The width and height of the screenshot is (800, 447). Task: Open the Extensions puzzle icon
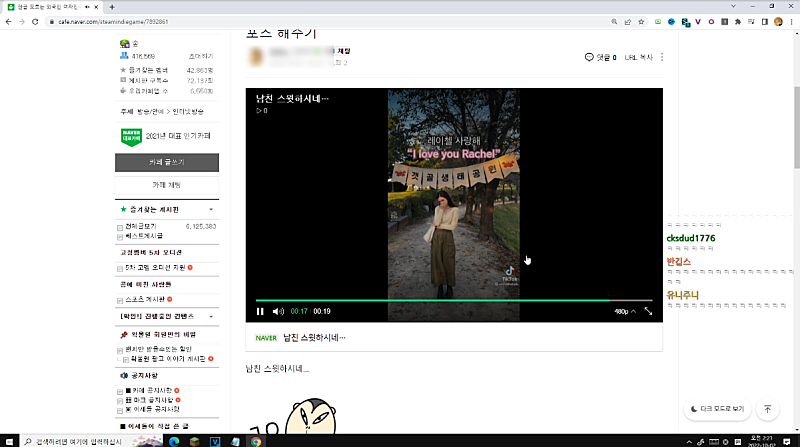coord(738,22)
